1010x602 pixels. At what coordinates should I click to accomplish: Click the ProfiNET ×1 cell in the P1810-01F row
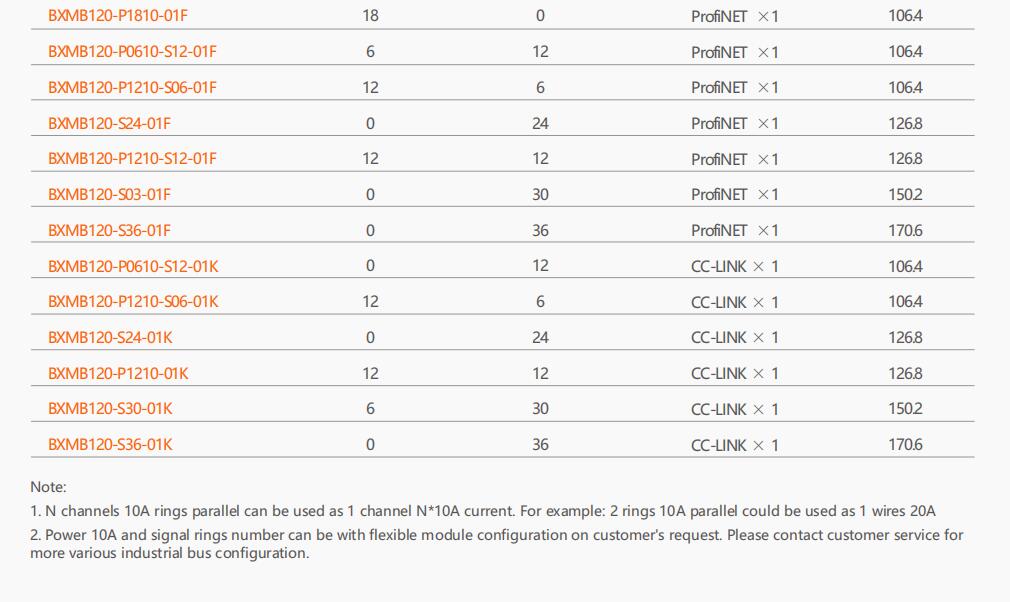click(x=735, y=16)
